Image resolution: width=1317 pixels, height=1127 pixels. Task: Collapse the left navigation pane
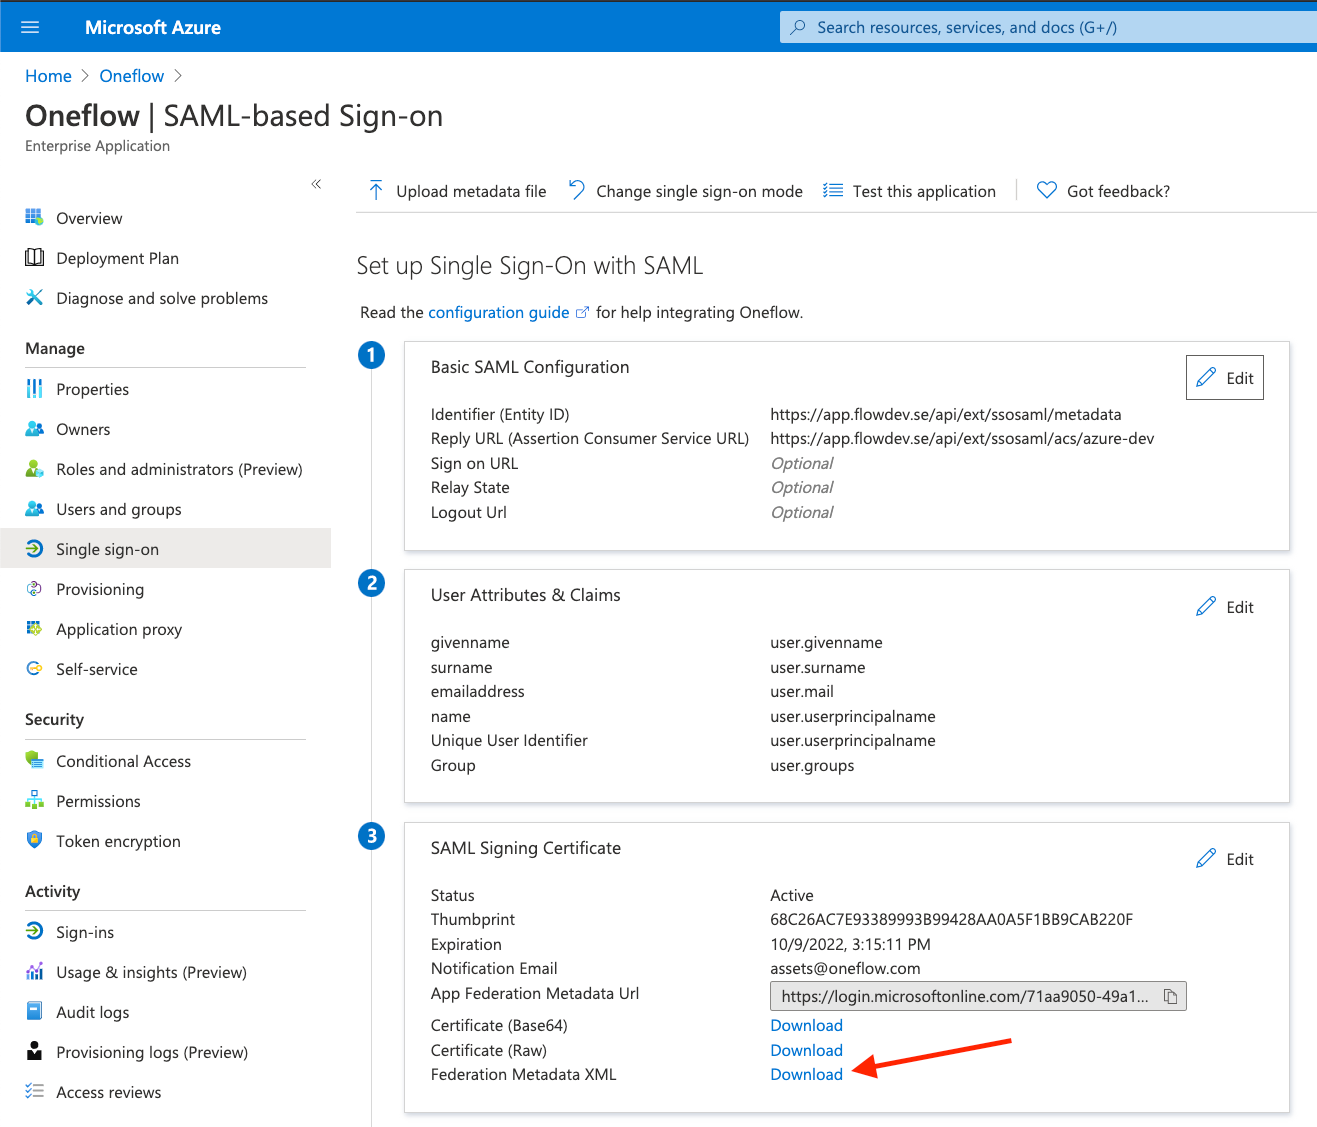pyautogui.click(x=316, y=184)
